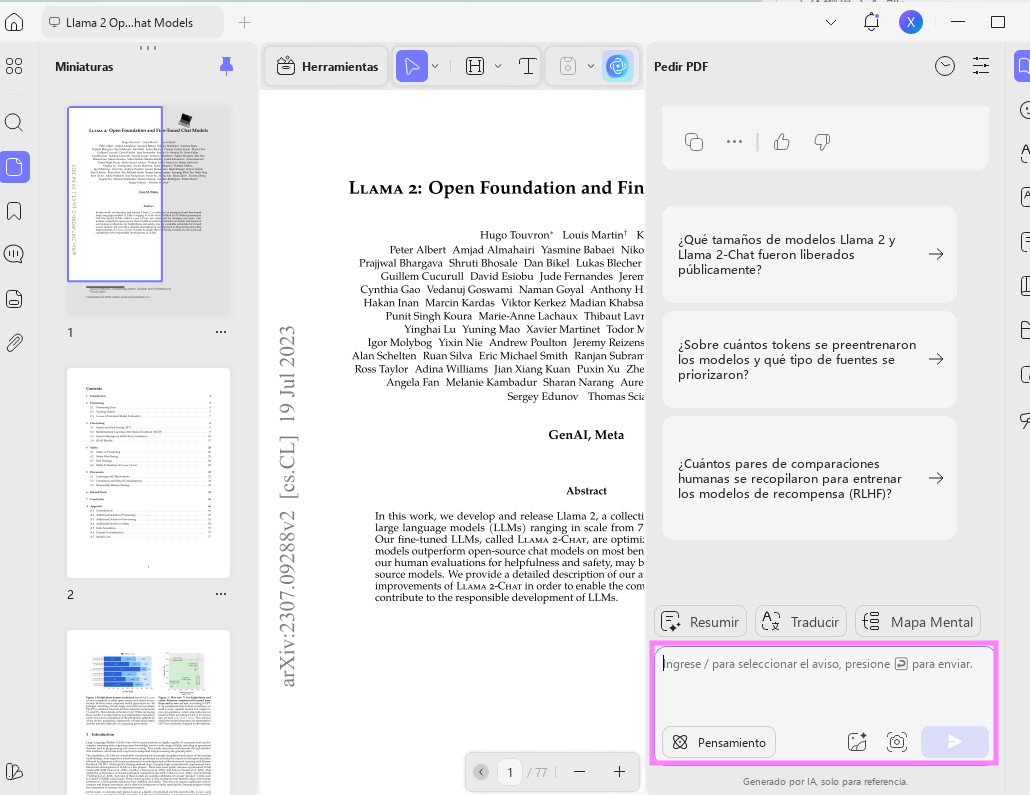Open the comments panel icon
This screenshot has width=1030, height=795.
[14, 254]
